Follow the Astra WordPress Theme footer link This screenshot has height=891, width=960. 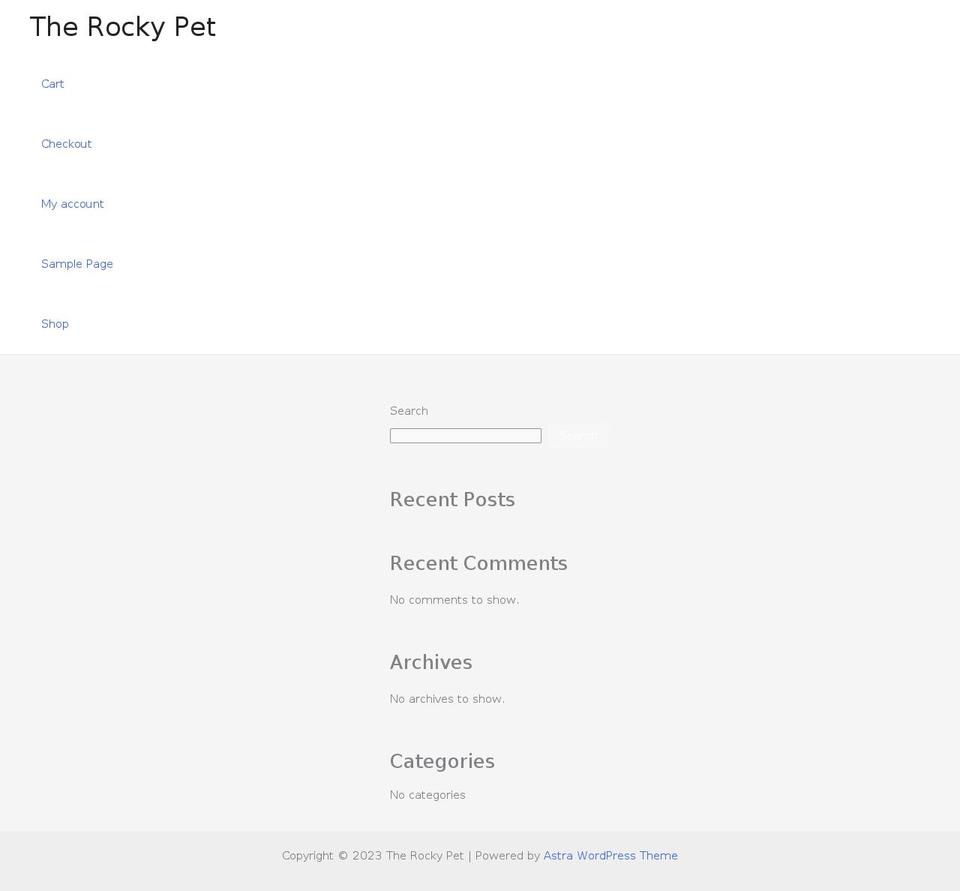(610, 856)
